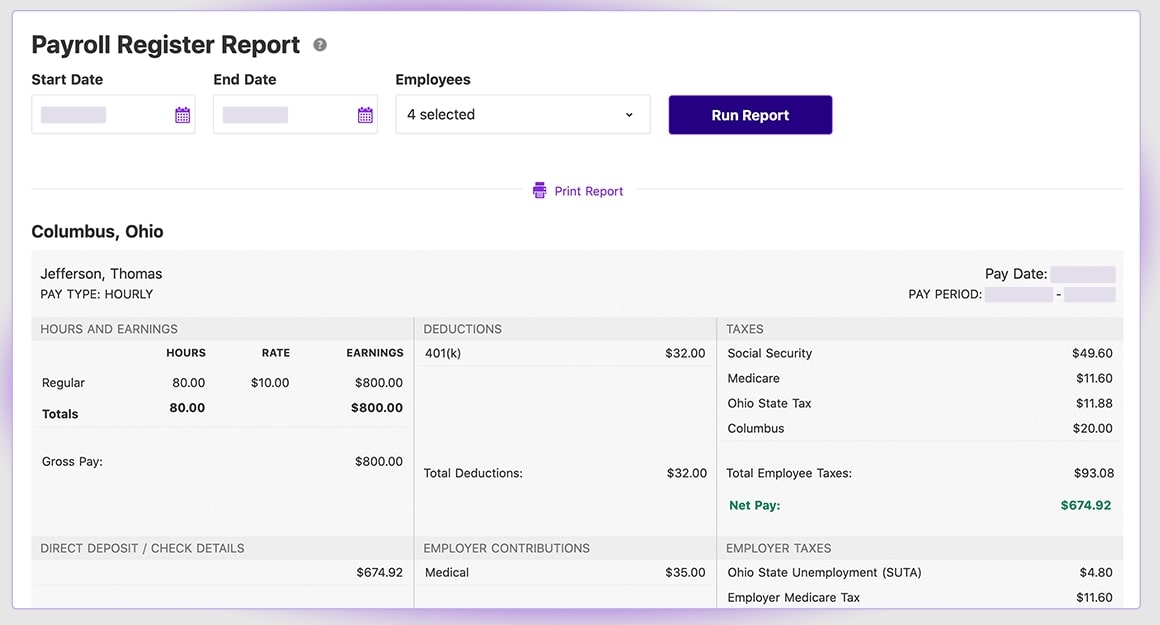Image resolution: width=1160 pixels, height=625 pixels.
Task: Select the Pay Date field value
Action: click(1084, 273)
